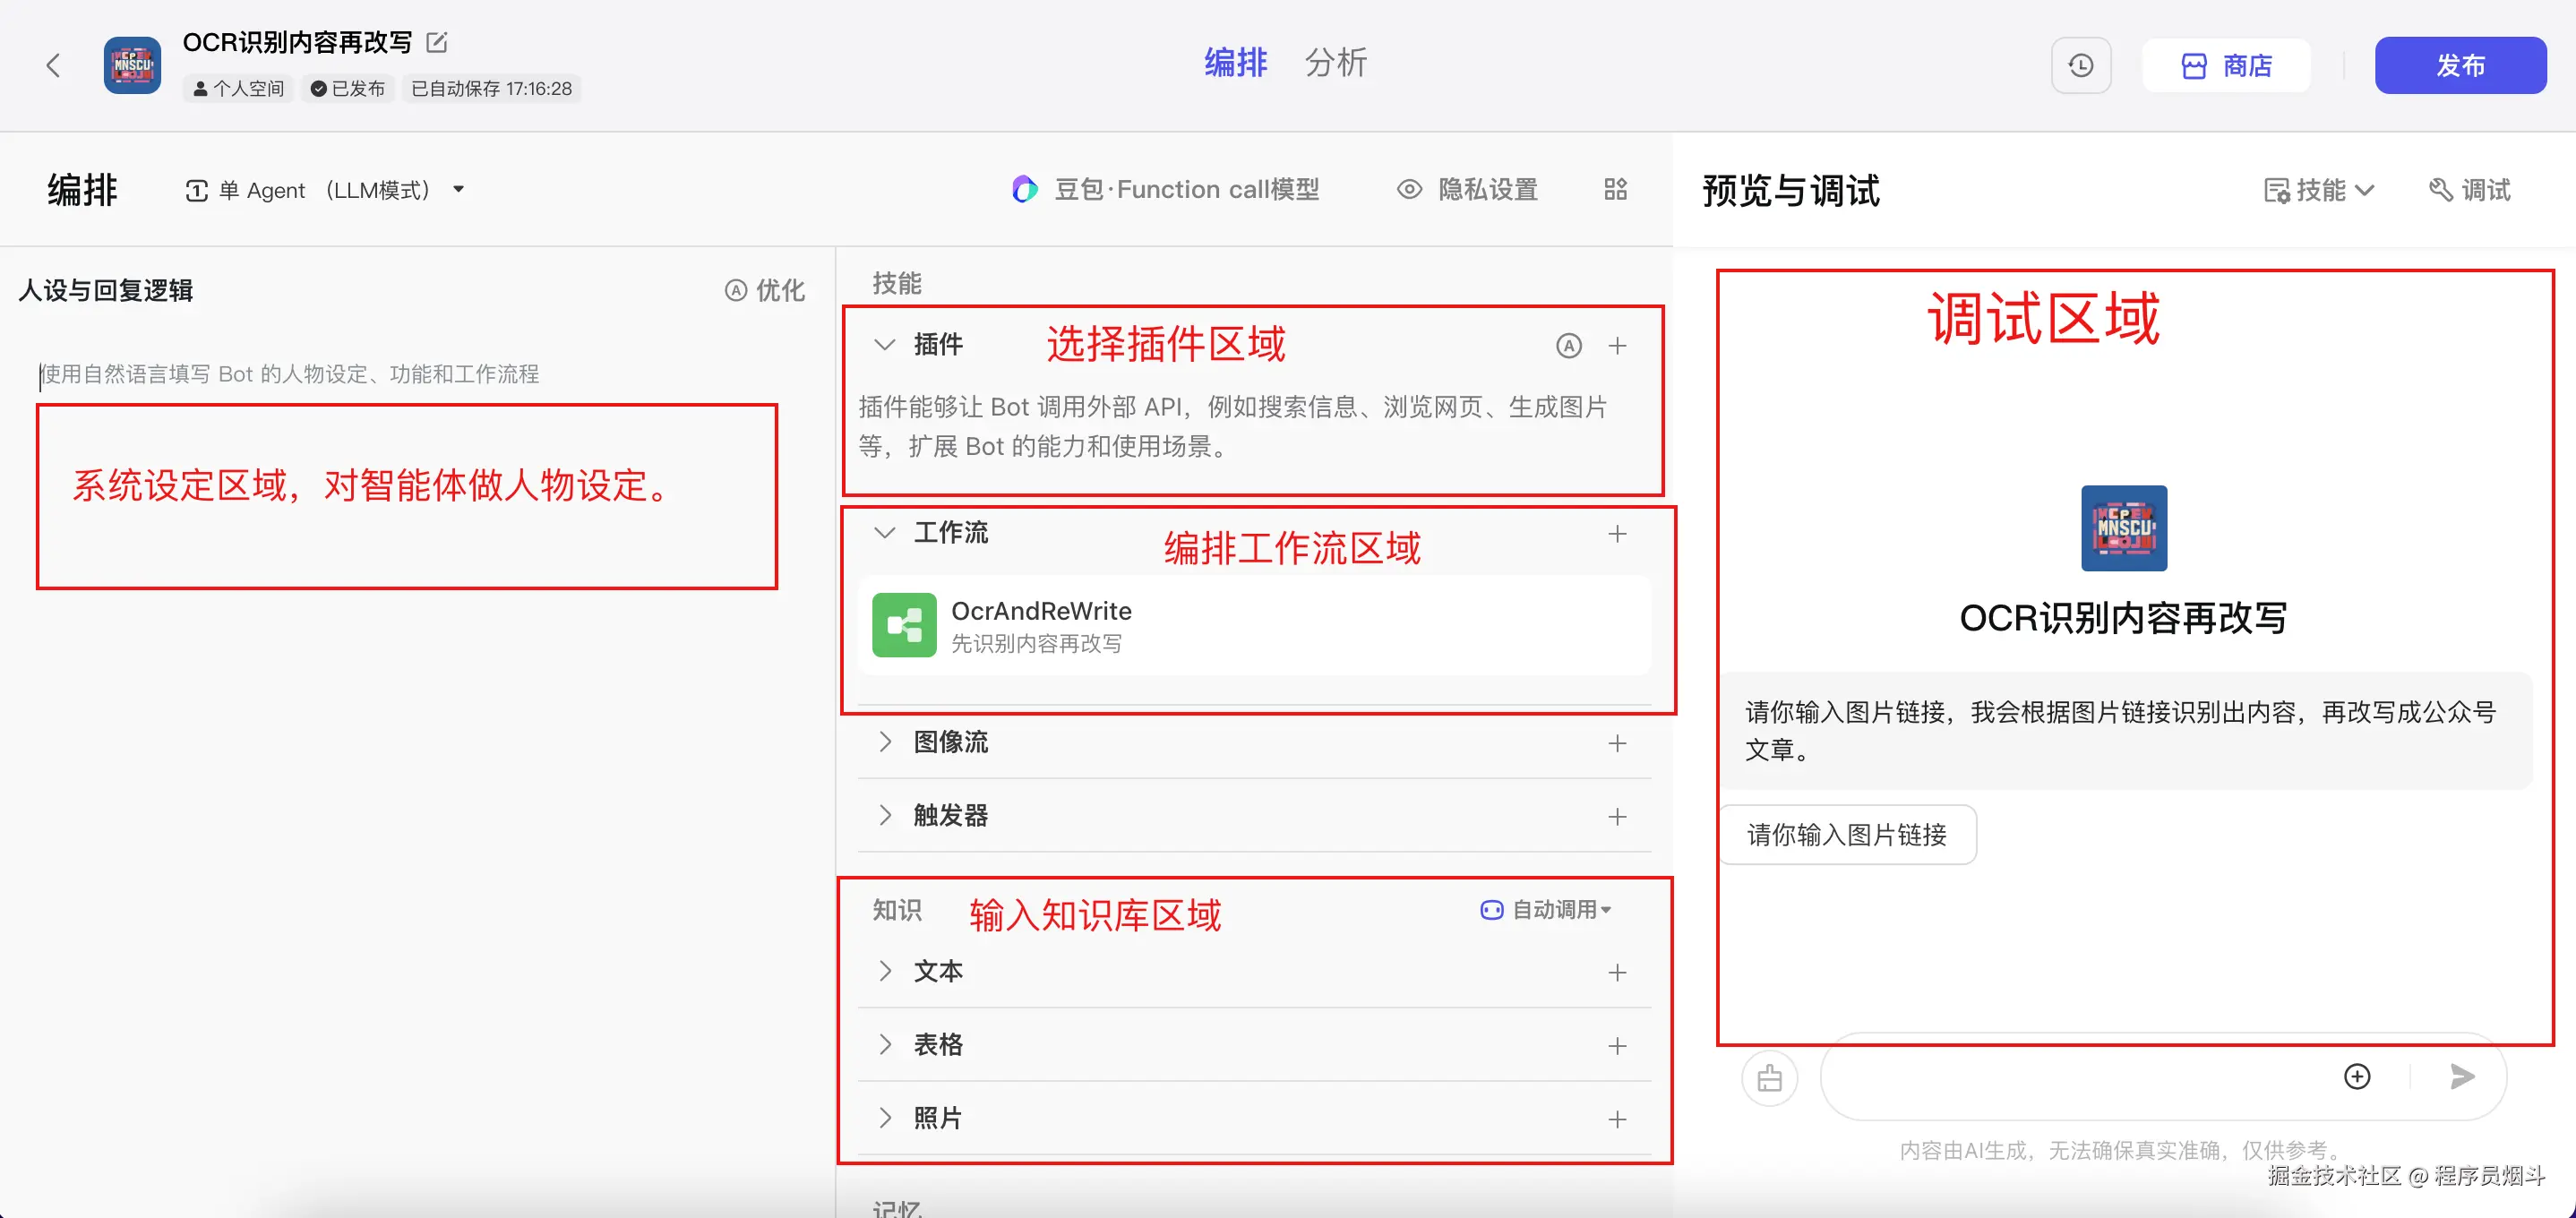
Task: Switch to the 分析 tab
Action: 1335,63
